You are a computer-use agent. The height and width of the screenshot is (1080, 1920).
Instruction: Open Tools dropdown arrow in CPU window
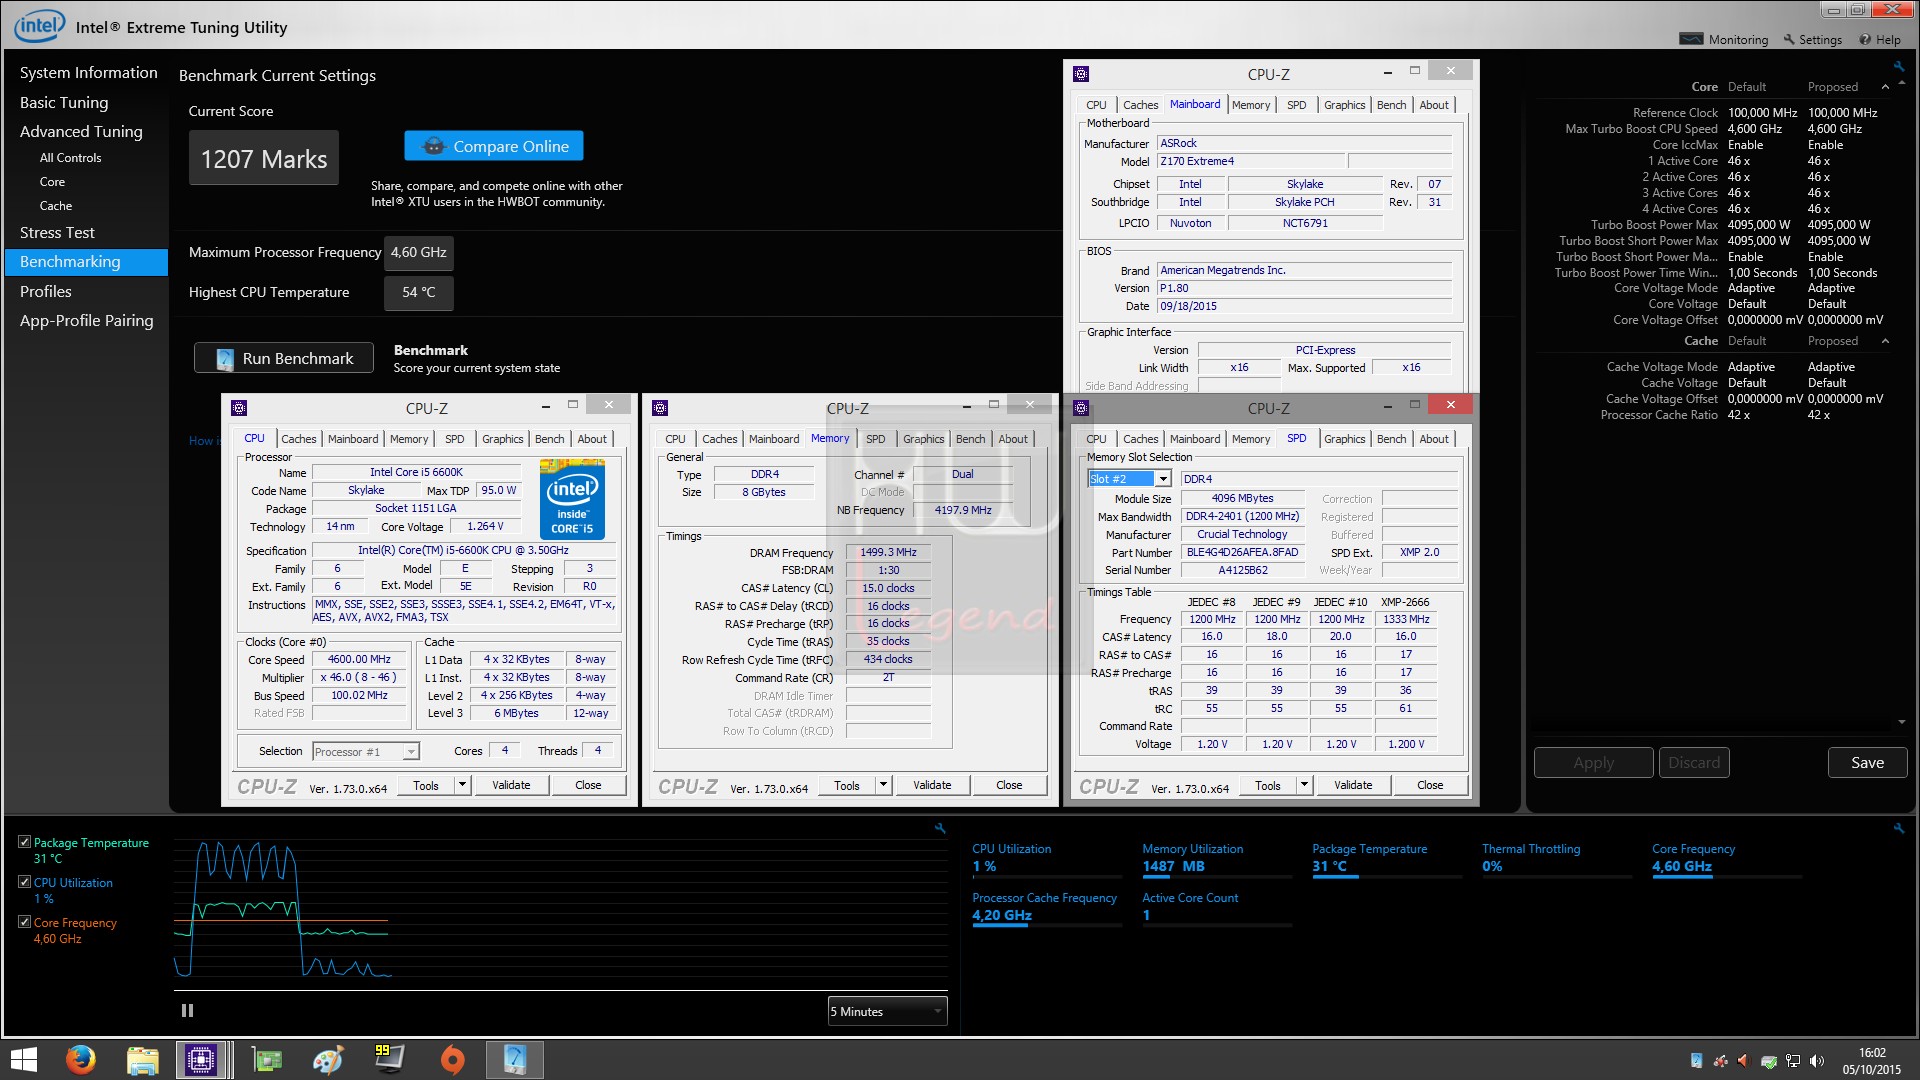coord(463,785)
